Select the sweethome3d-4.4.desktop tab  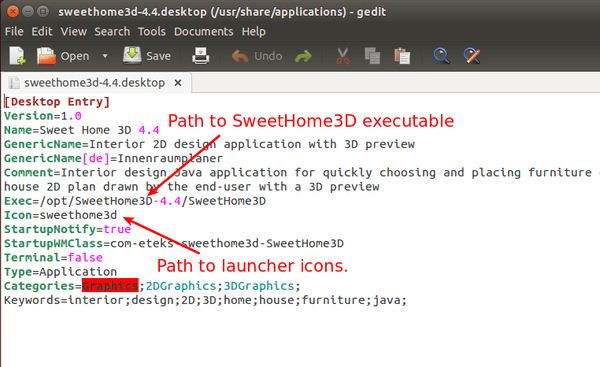[x=94, y=83]
